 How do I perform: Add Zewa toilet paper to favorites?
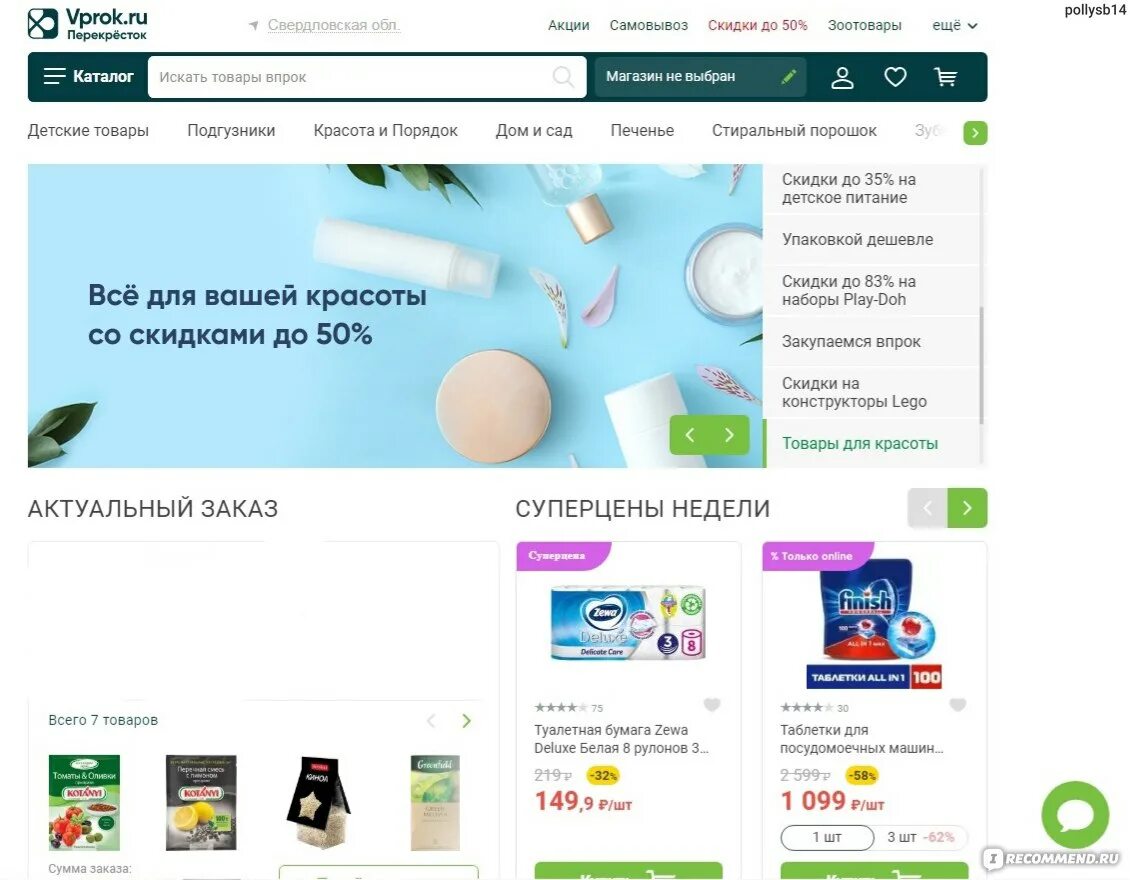(712, 705)
